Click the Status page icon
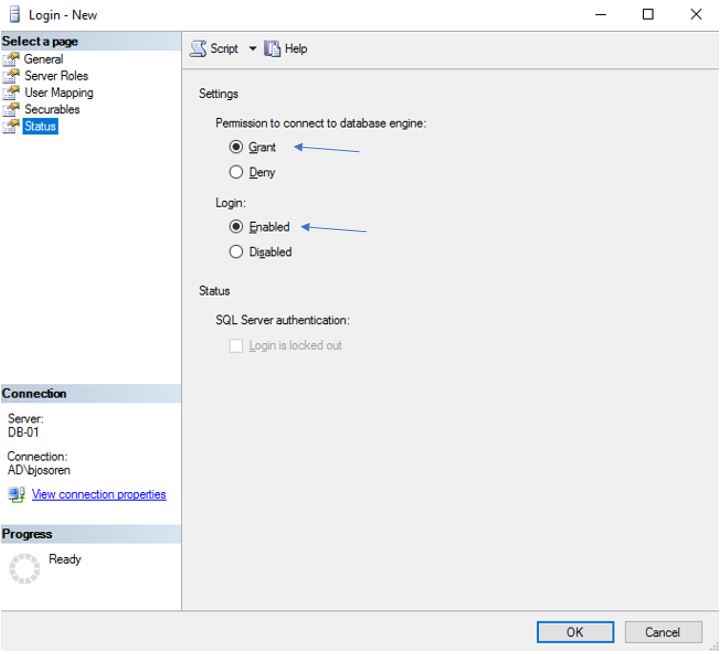Viewport: 723px width, 654px height. tap(12, 127)
